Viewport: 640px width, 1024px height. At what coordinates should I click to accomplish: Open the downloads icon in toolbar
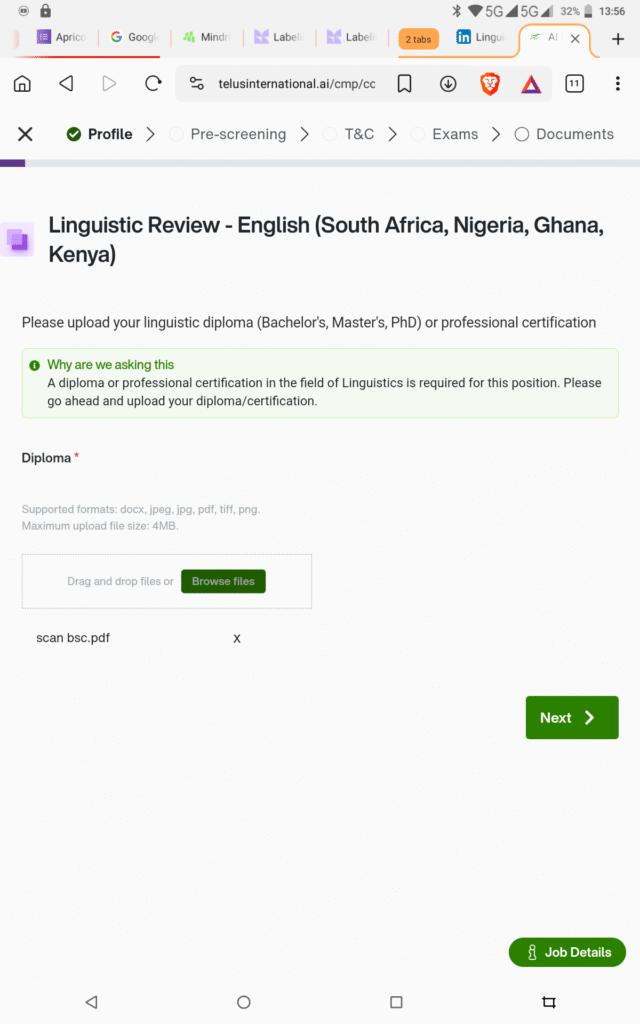coord(448,84)
